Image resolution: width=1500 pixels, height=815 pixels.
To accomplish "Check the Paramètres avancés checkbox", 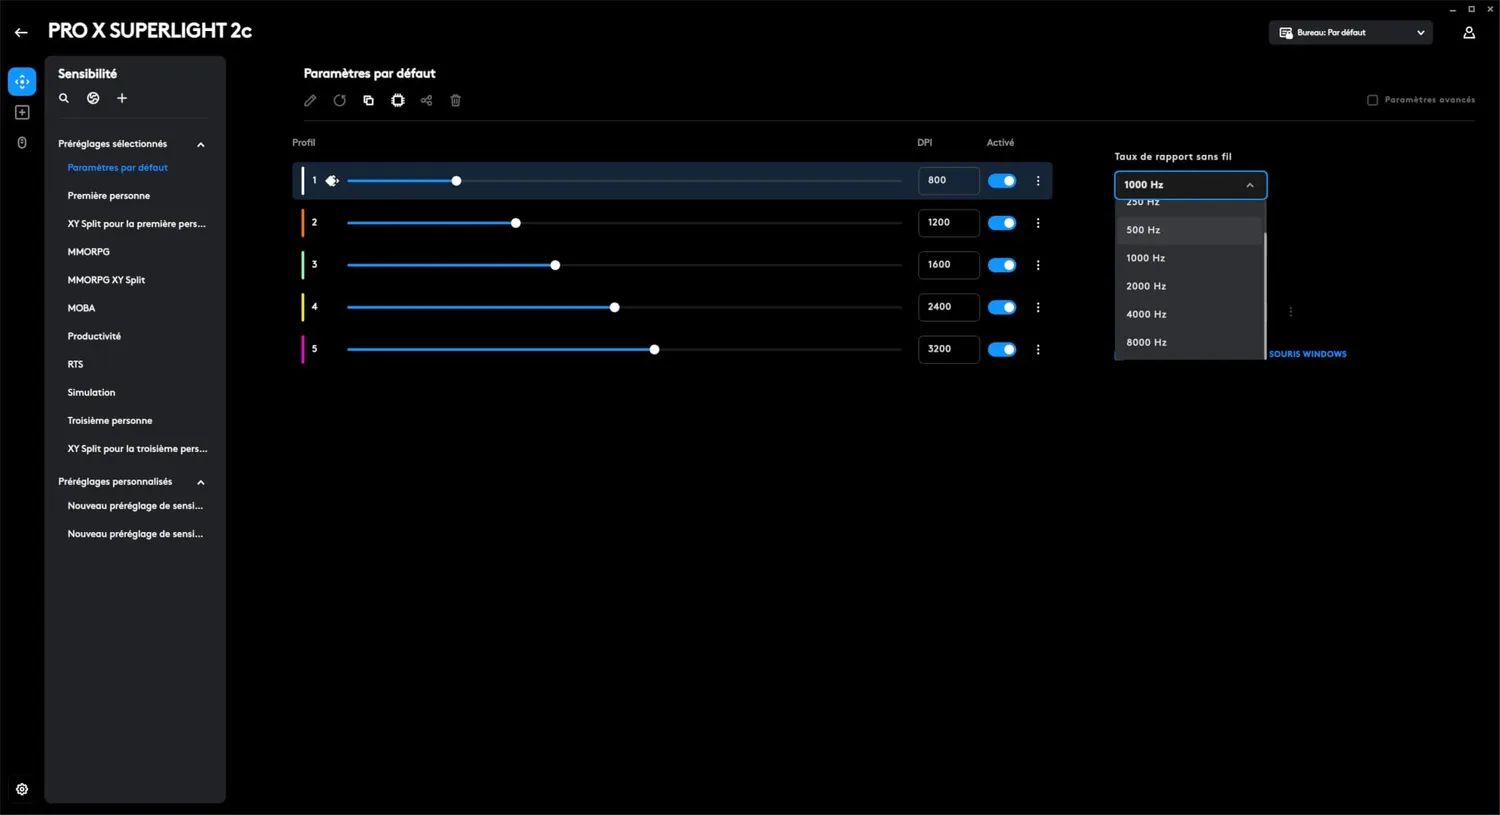I will [1372, 100].
